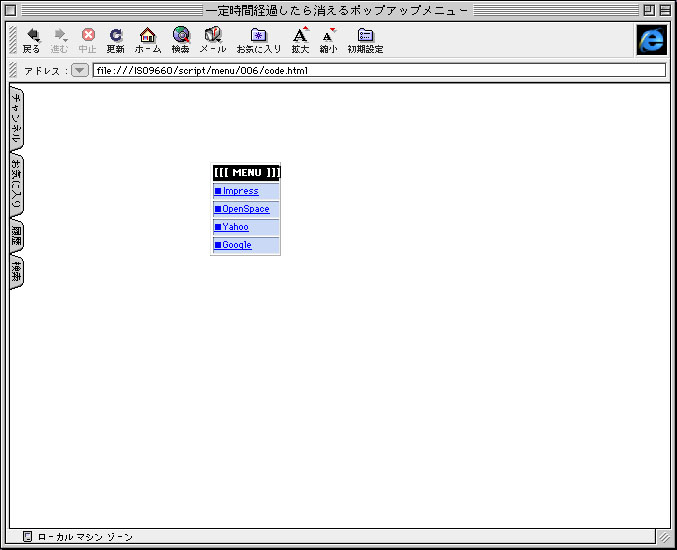Screen dimensions: 677x550
Task: Open the 検索 side tab
Action: click(16, 272)
